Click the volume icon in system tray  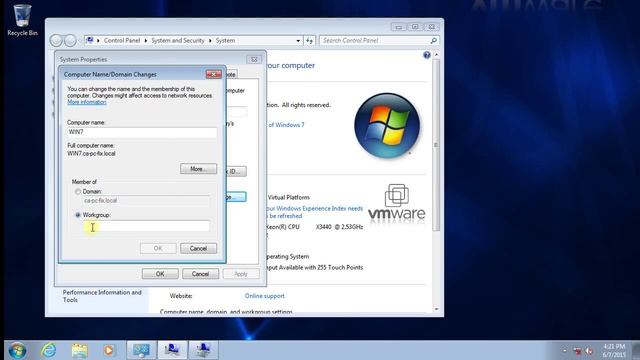coord(589,351)
